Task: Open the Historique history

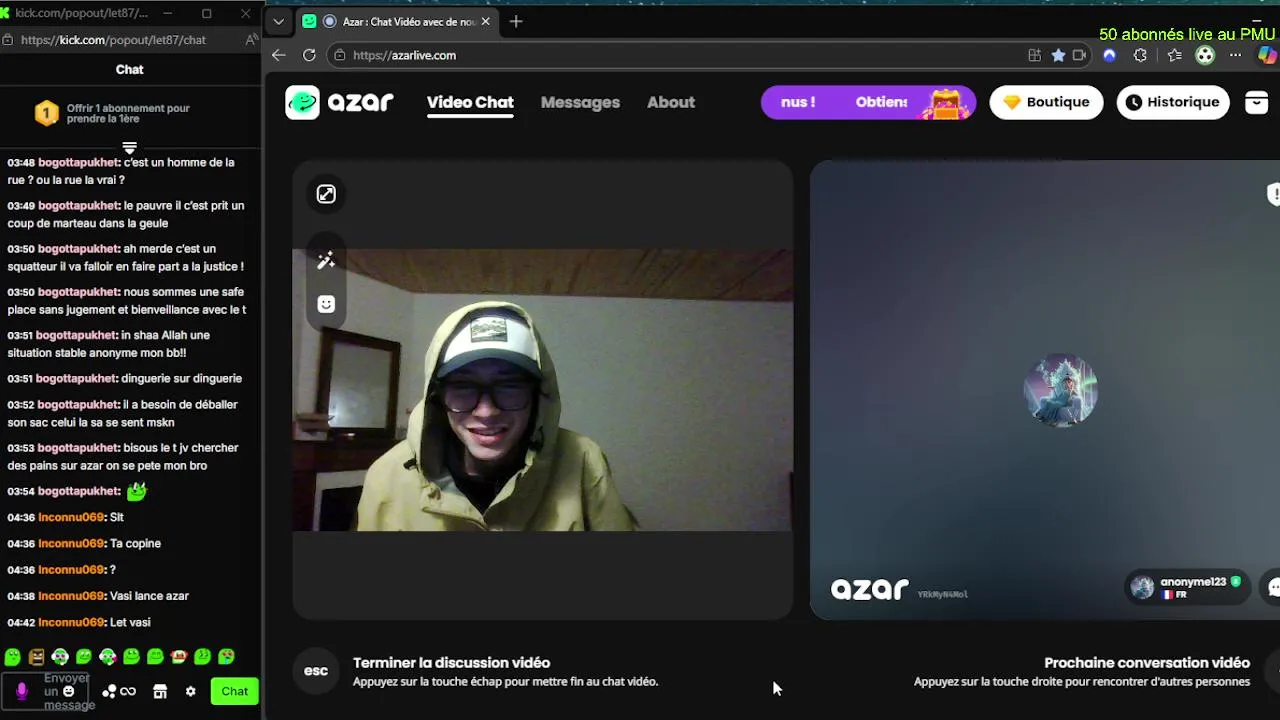Action: pos(1173,102)
